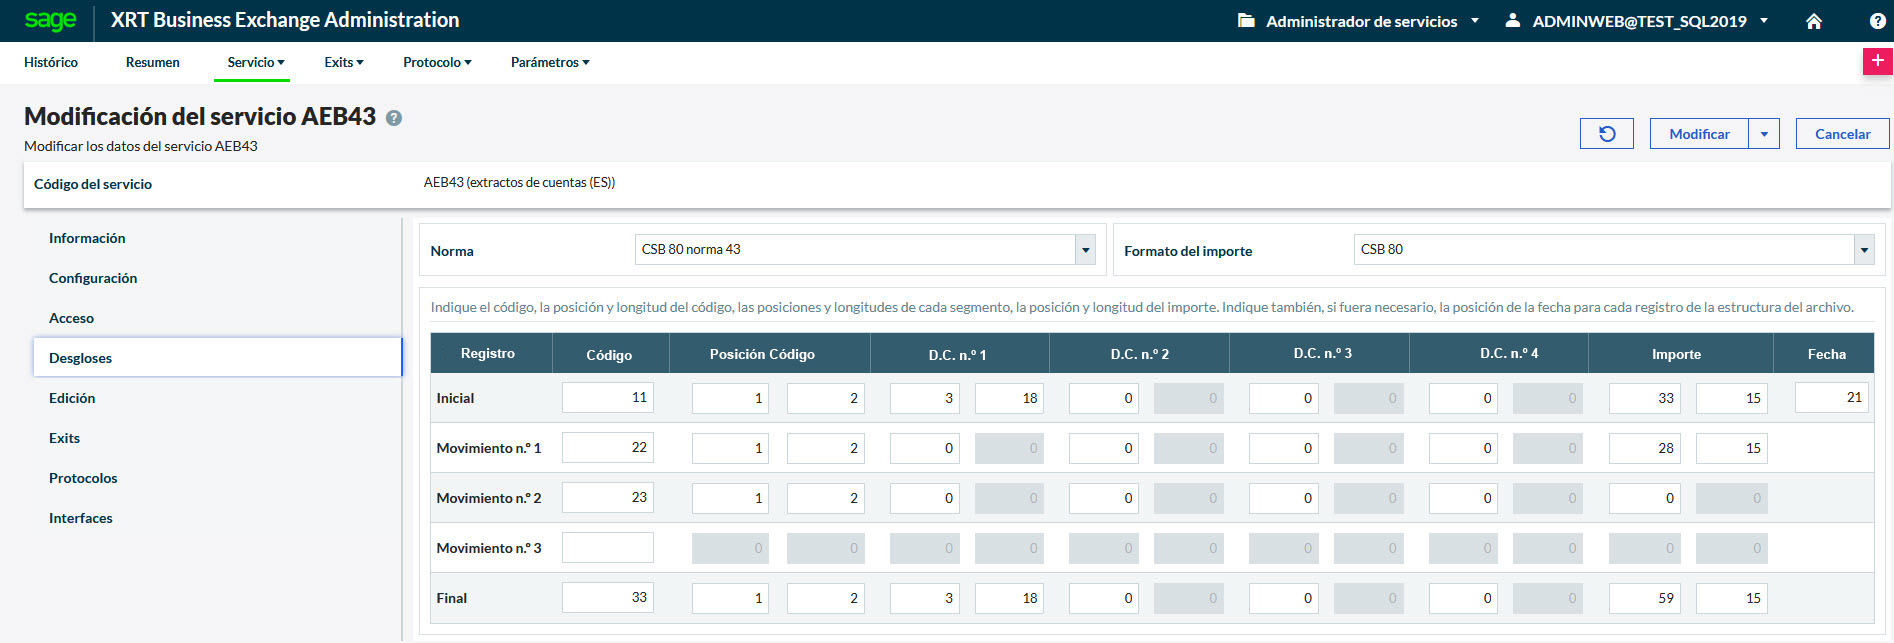Open the Formato del importe dropdown
The height and width of the screenshot is (643, 1894).
[x=1863, y=250]
